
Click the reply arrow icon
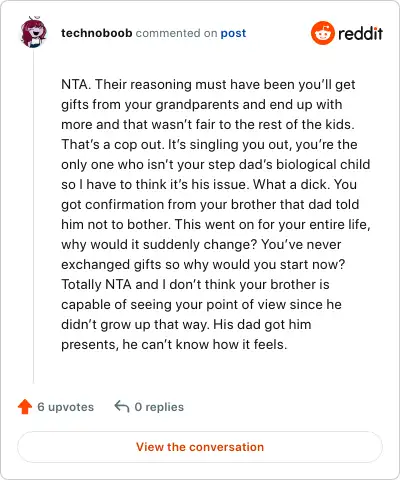click(x=122, y=407)
